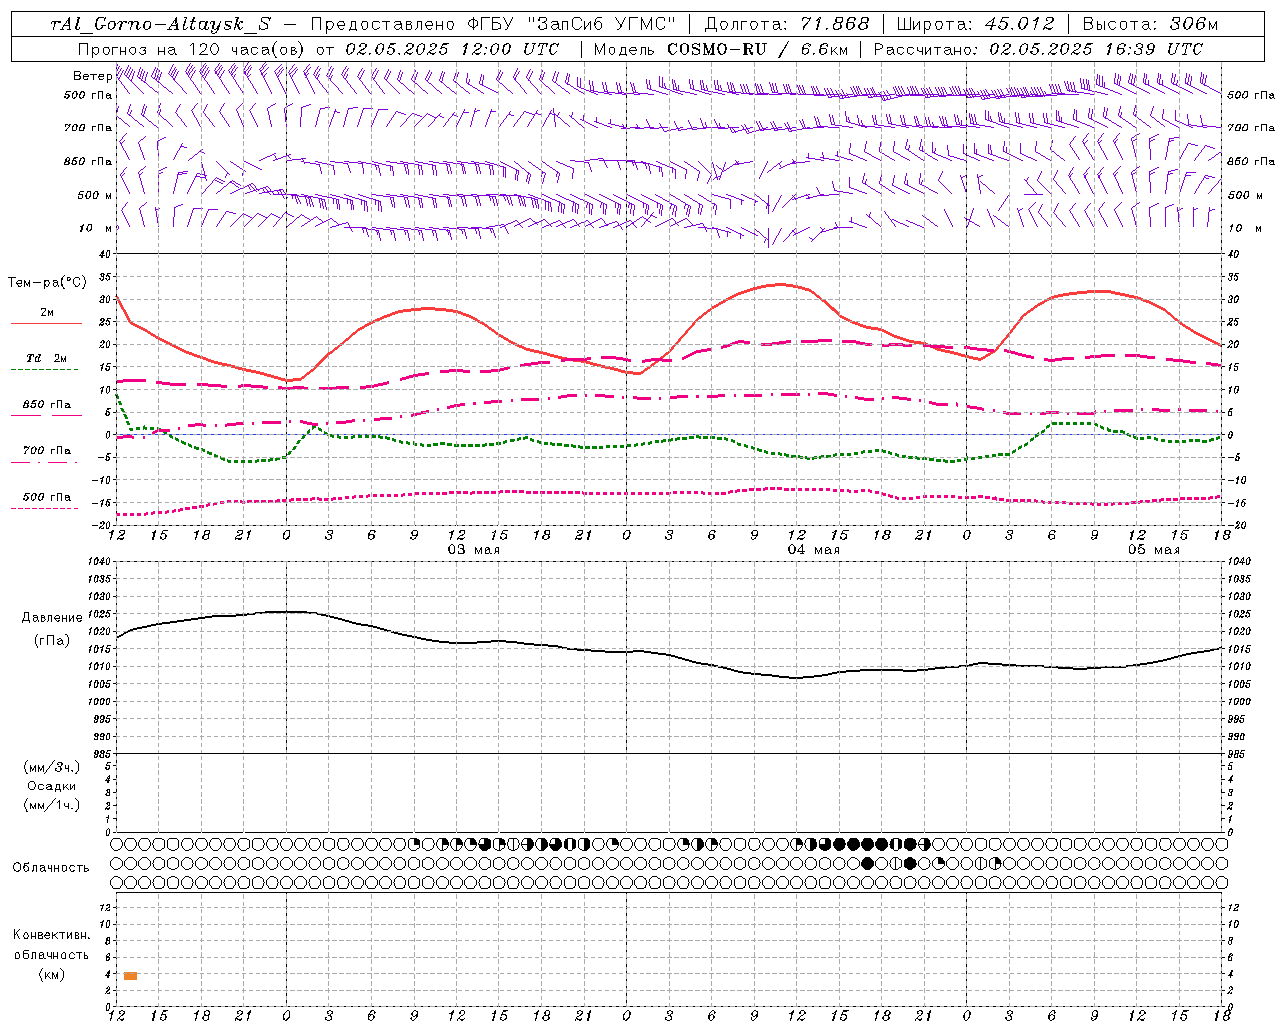Click the Давление pressure panel label
Screen dimensions: 1280x1024
pyautogui.click(x=52, y=618)
